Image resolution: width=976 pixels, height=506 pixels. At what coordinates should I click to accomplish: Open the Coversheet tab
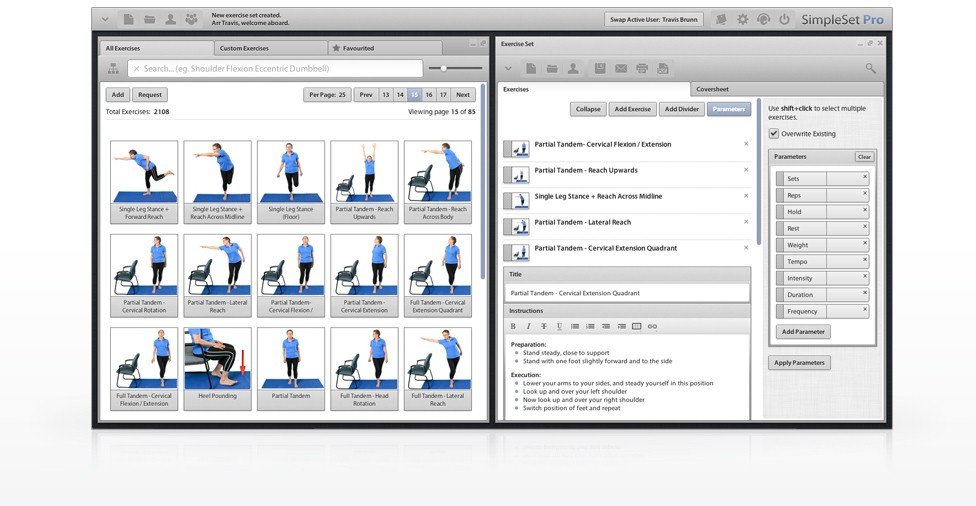click(787, 89)
